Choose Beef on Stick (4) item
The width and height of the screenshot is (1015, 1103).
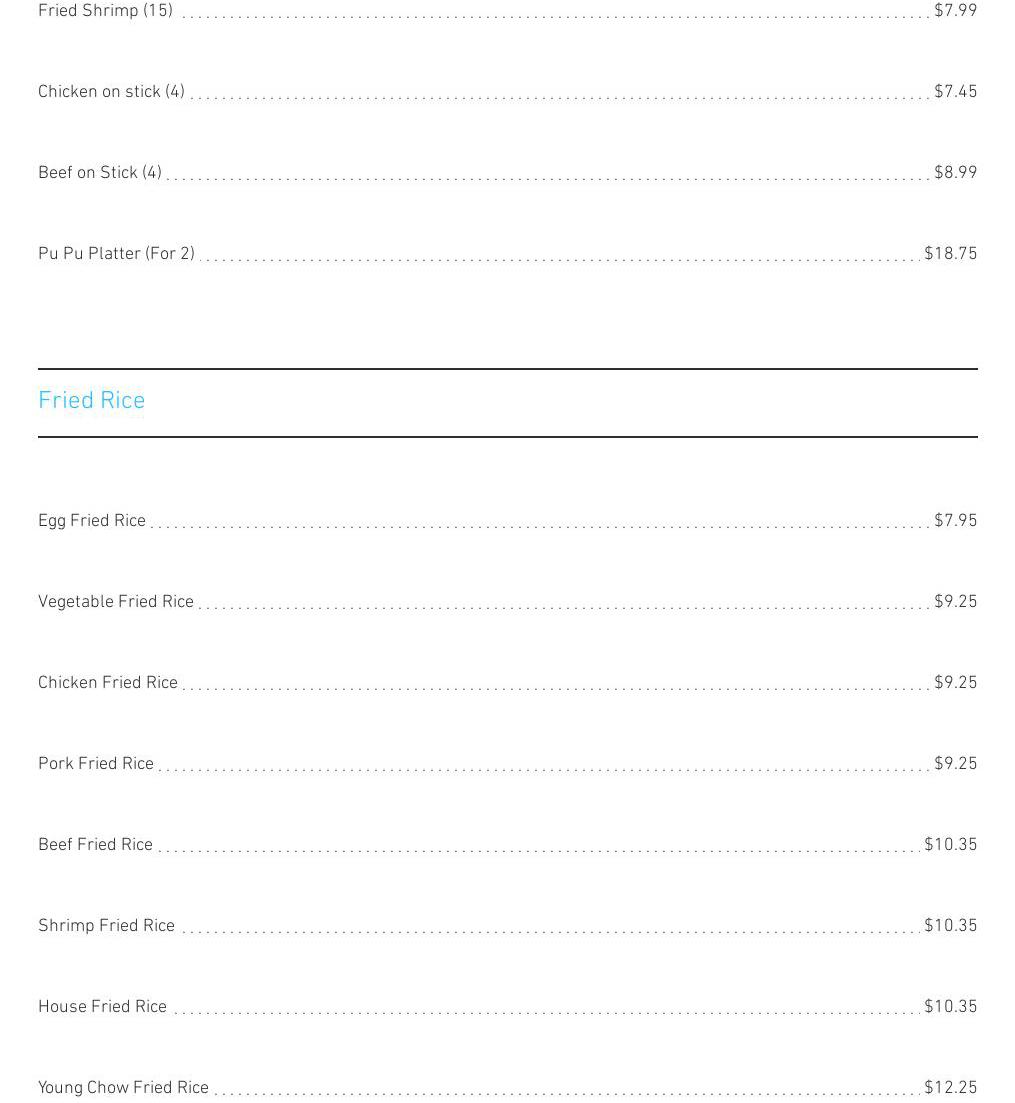coord(100,173)
